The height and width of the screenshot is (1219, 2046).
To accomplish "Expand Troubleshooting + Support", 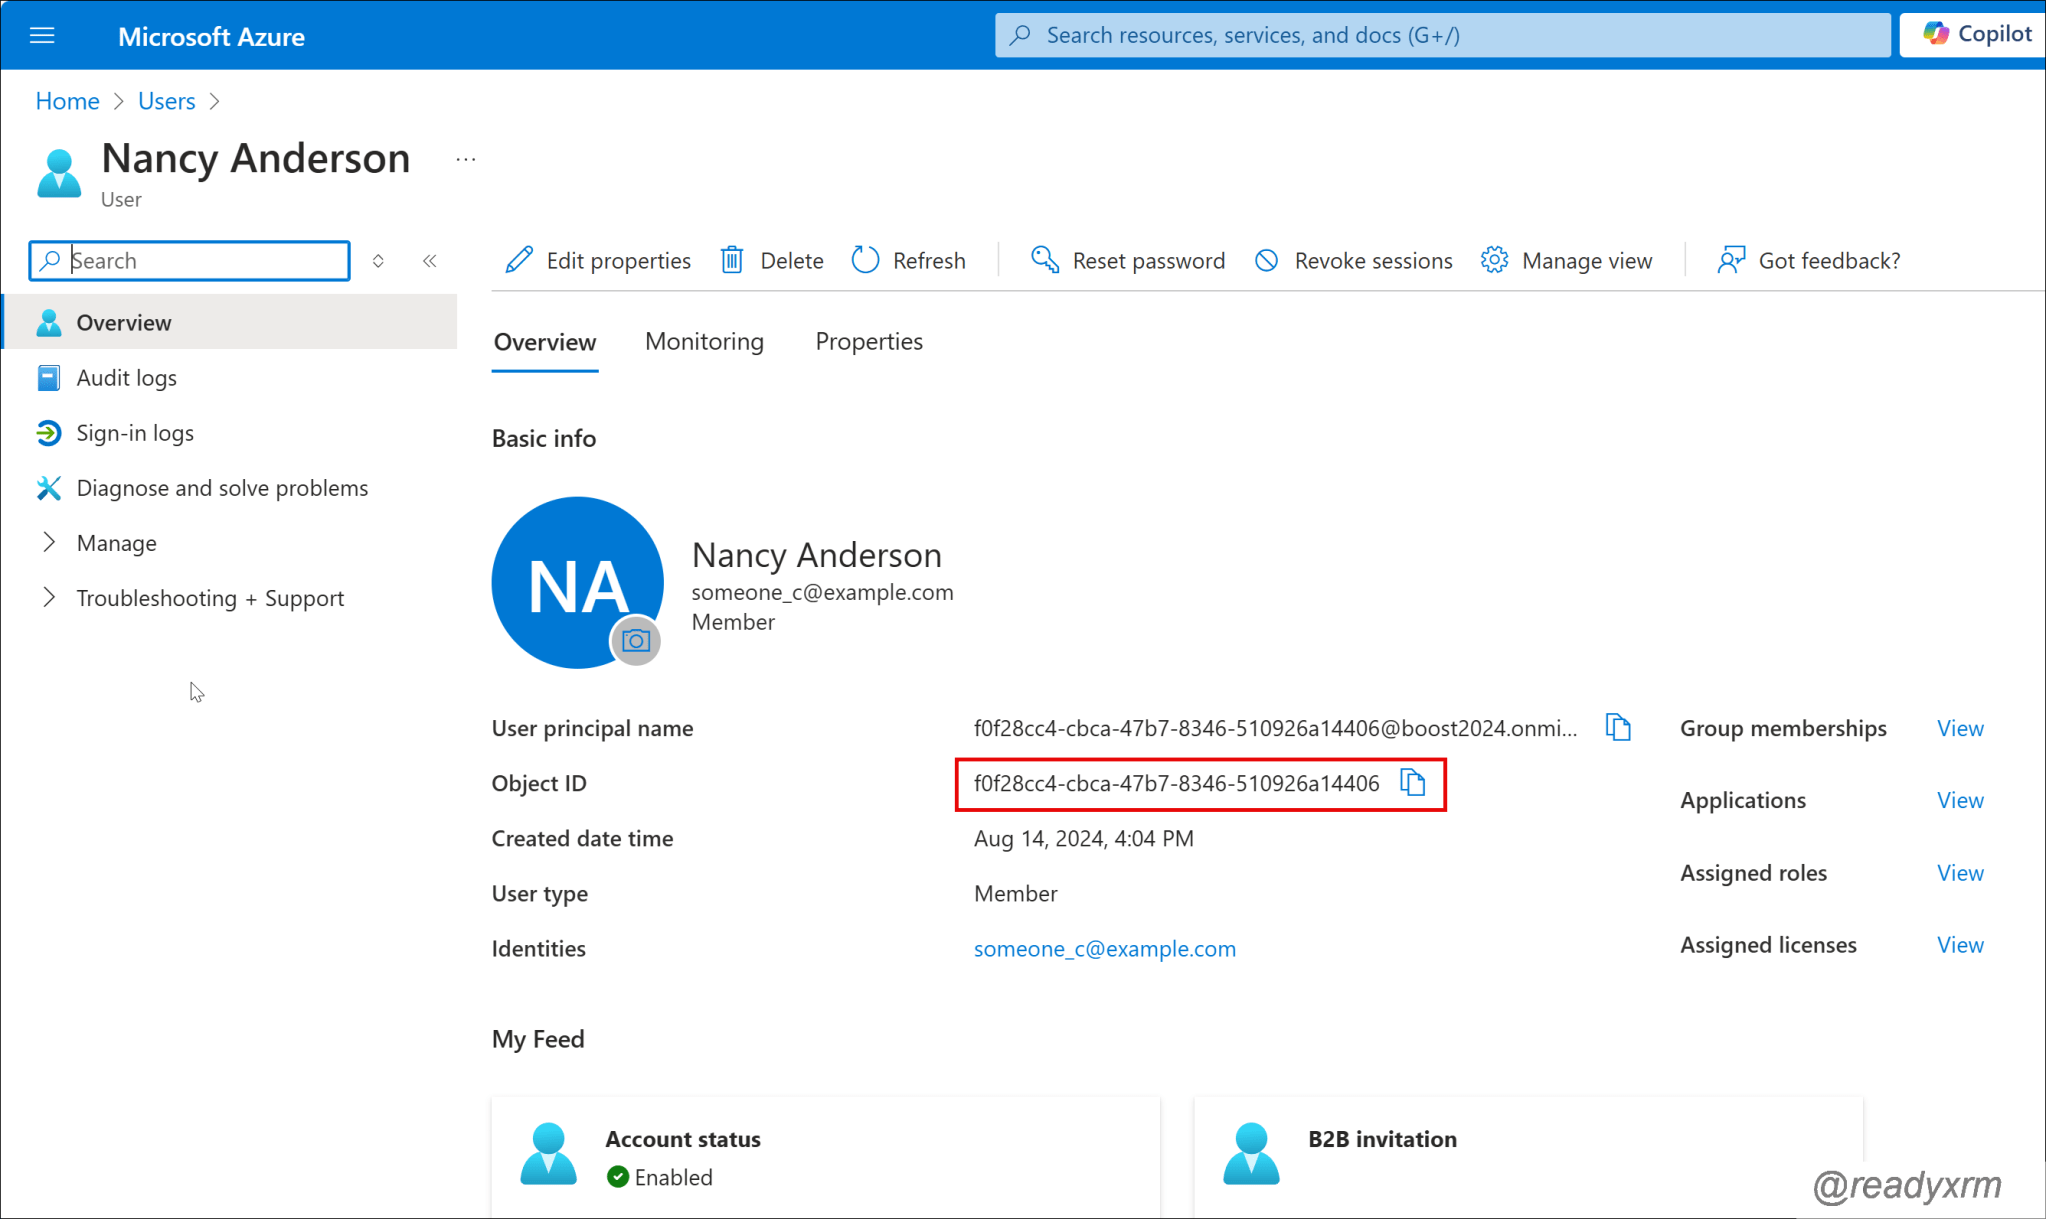I will (210, 597).
